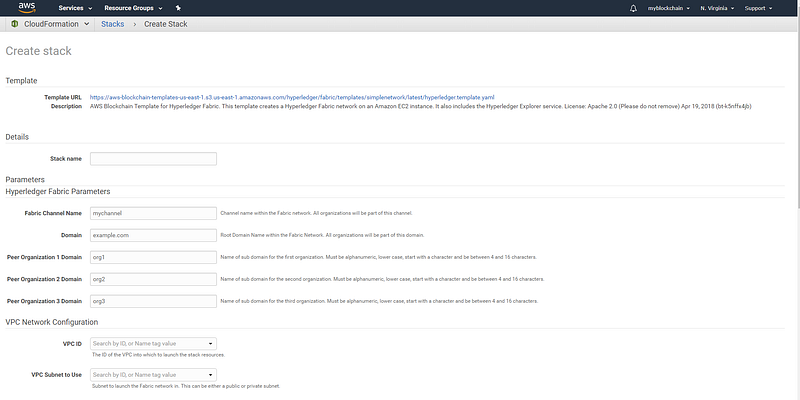
Task: Open the N. Virginia region menu
Action: (717, 8)
